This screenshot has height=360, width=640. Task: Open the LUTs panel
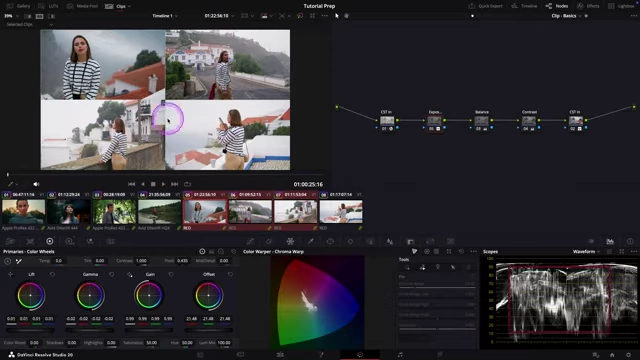coord(48,6)
